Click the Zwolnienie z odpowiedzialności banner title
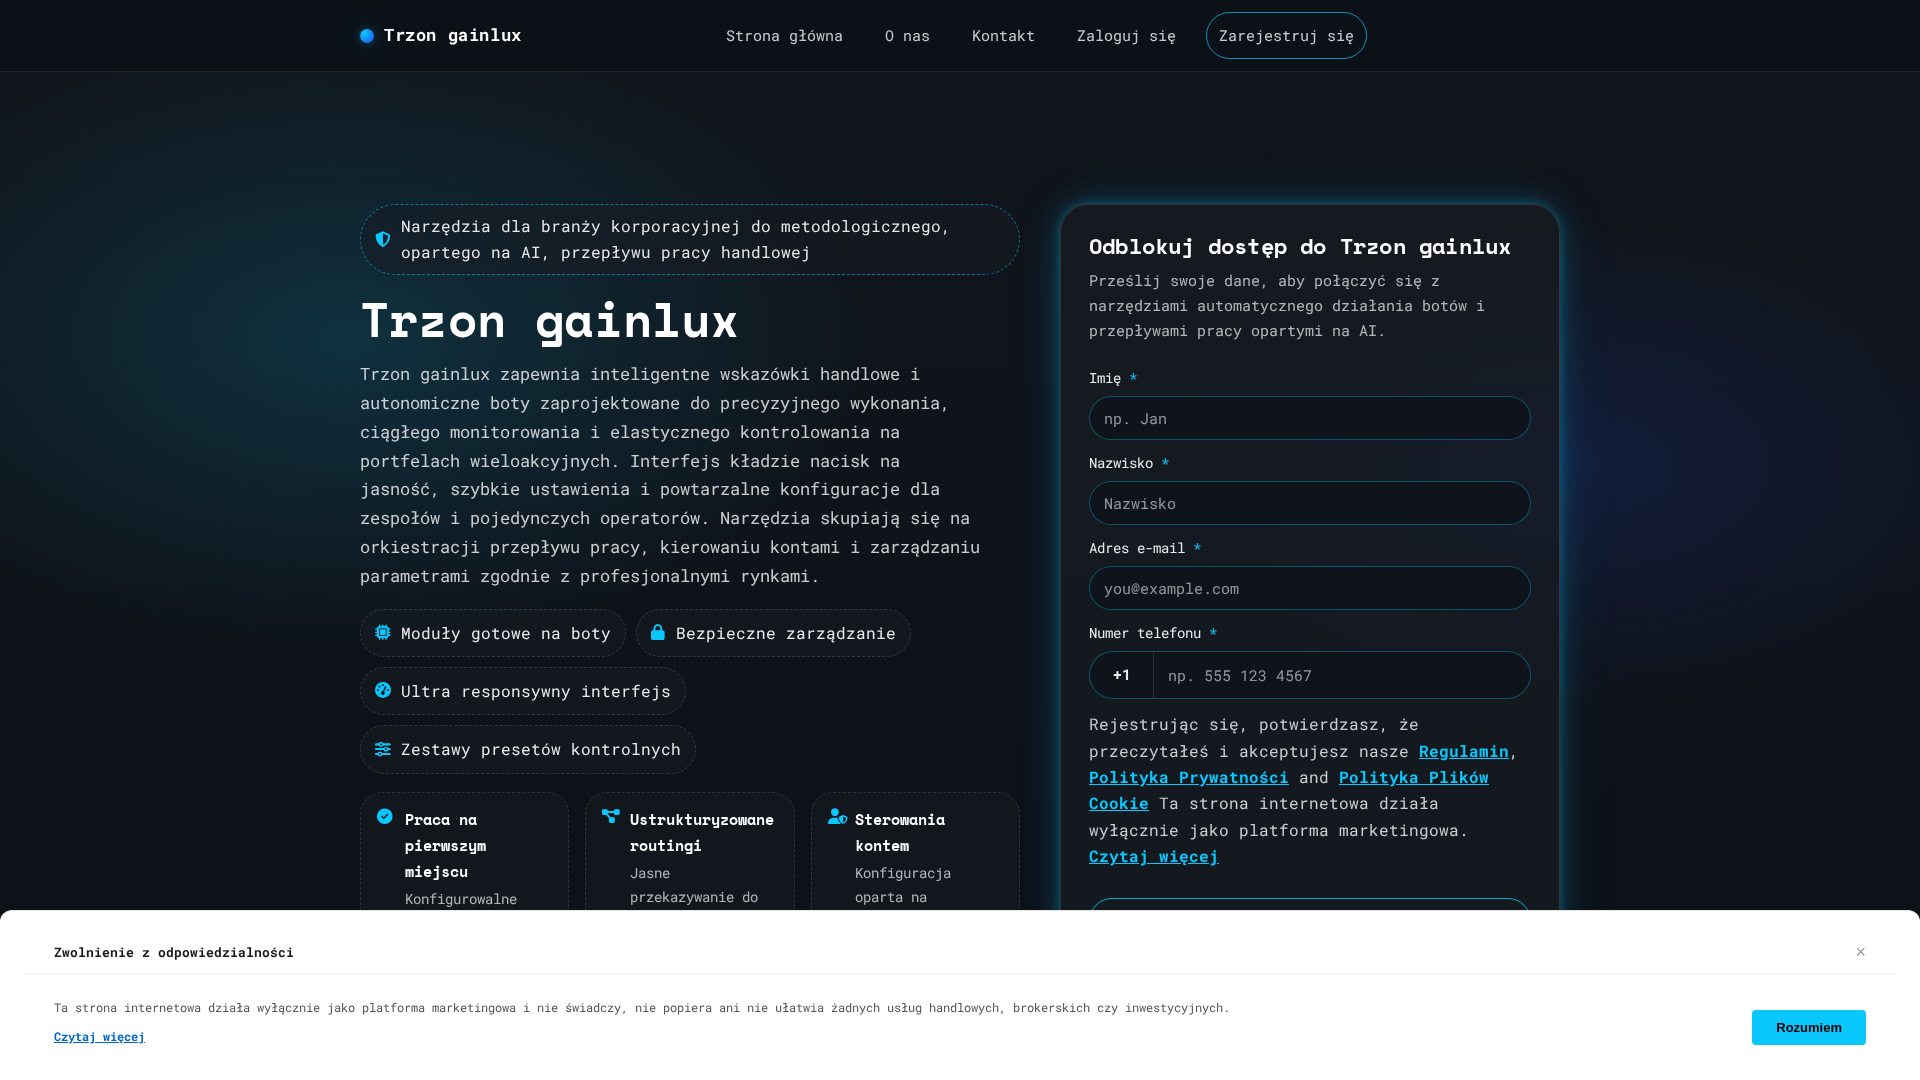Screen dimensions: 1920x1080 [174, 952]
